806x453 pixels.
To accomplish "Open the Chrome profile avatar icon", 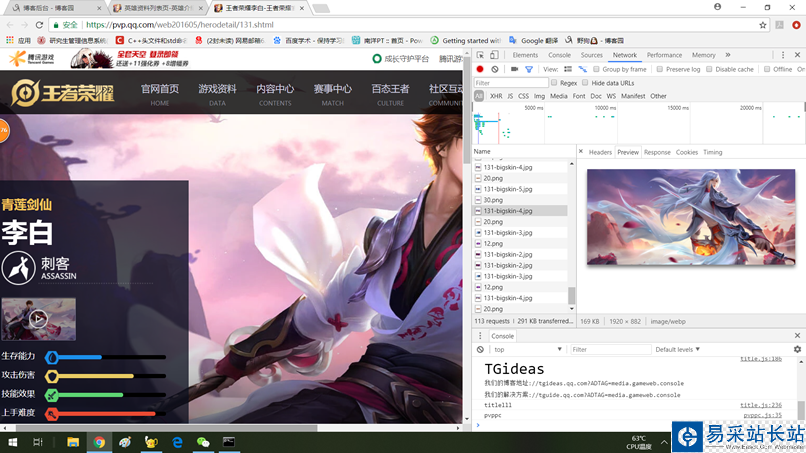I will click(718, 7).
